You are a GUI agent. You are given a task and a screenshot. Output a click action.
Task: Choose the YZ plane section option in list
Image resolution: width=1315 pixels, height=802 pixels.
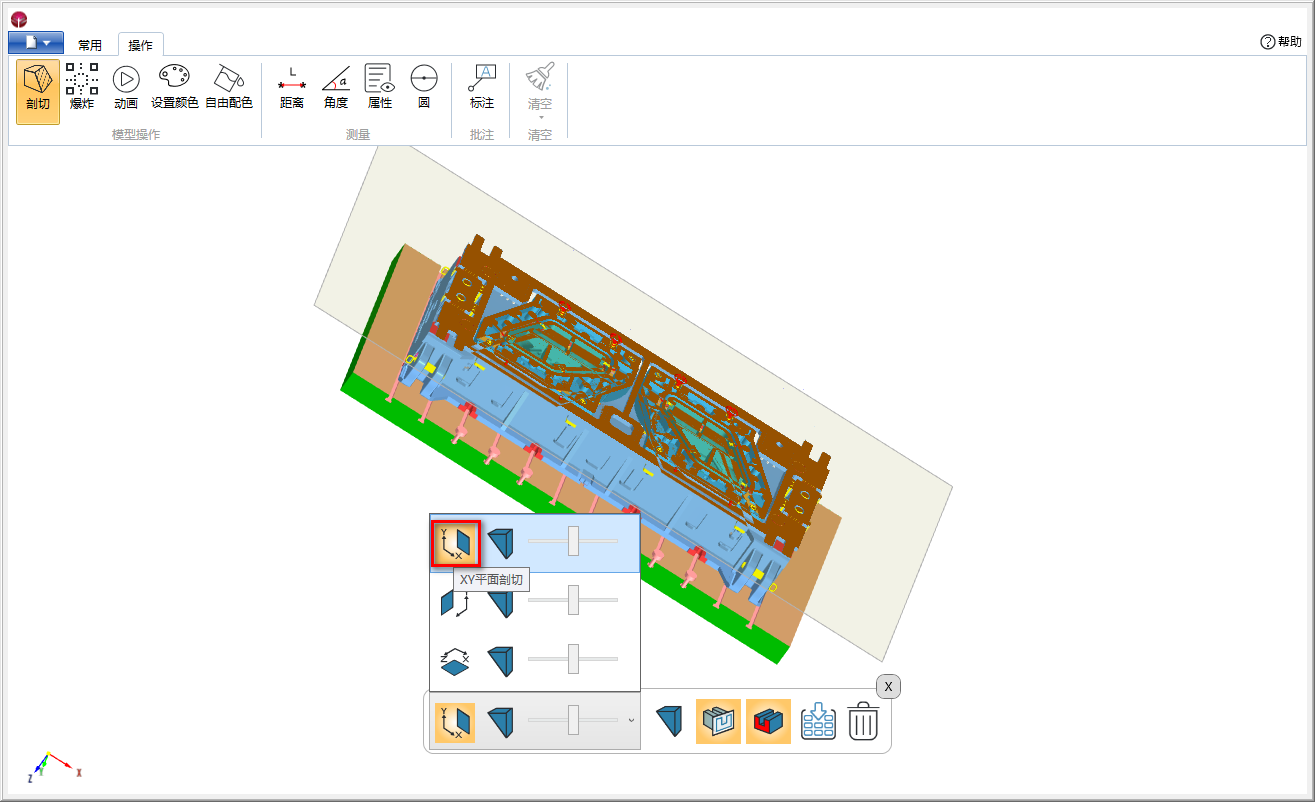pos(455,601)
